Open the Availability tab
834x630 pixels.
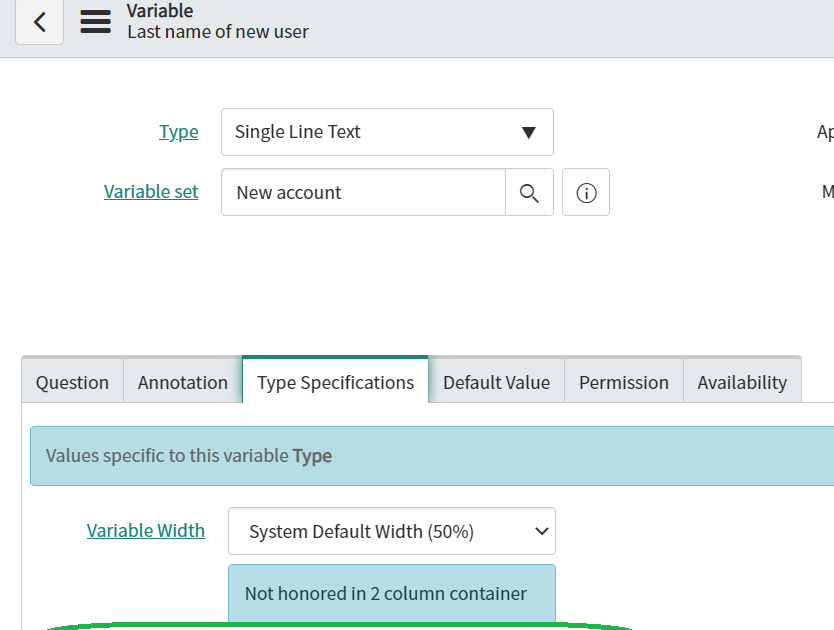coord(742,381)
